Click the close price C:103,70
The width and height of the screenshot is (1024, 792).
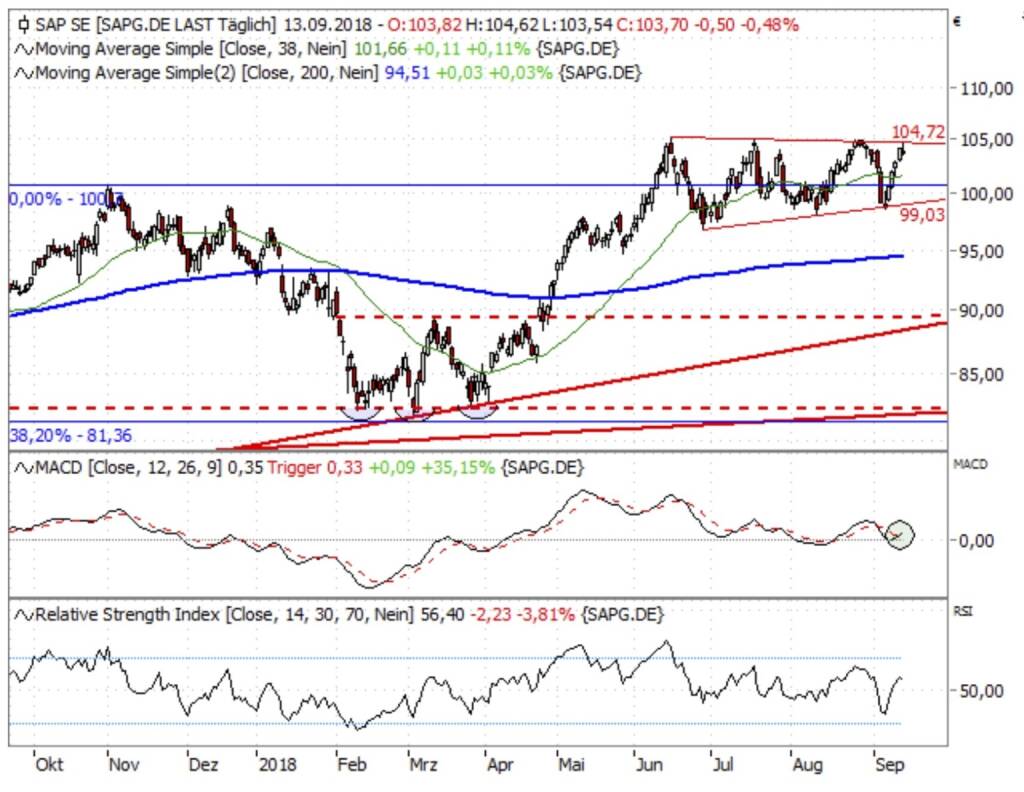(x=652, y=25)
